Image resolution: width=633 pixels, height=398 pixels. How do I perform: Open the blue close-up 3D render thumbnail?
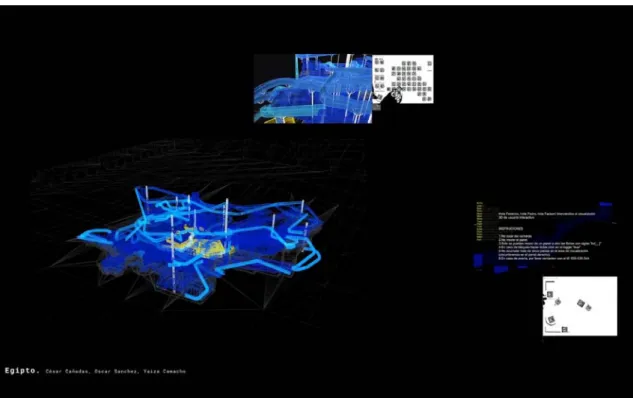click(x=313, y=88)
